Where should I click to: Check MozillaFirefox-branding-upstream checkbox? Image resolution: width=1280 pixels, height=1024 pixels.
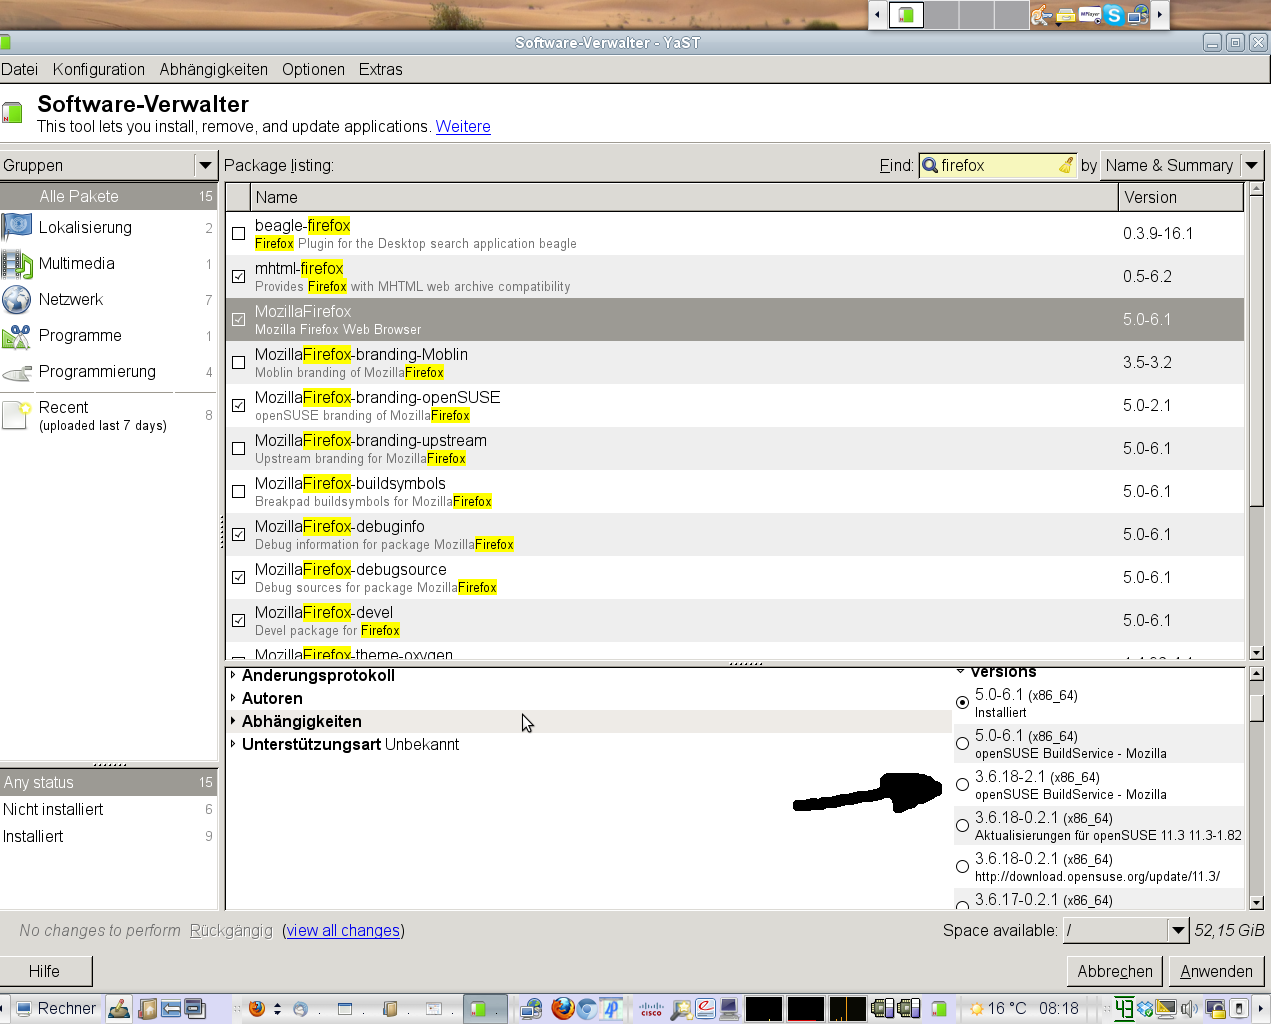pyautogui.click(x=238, y=448)
